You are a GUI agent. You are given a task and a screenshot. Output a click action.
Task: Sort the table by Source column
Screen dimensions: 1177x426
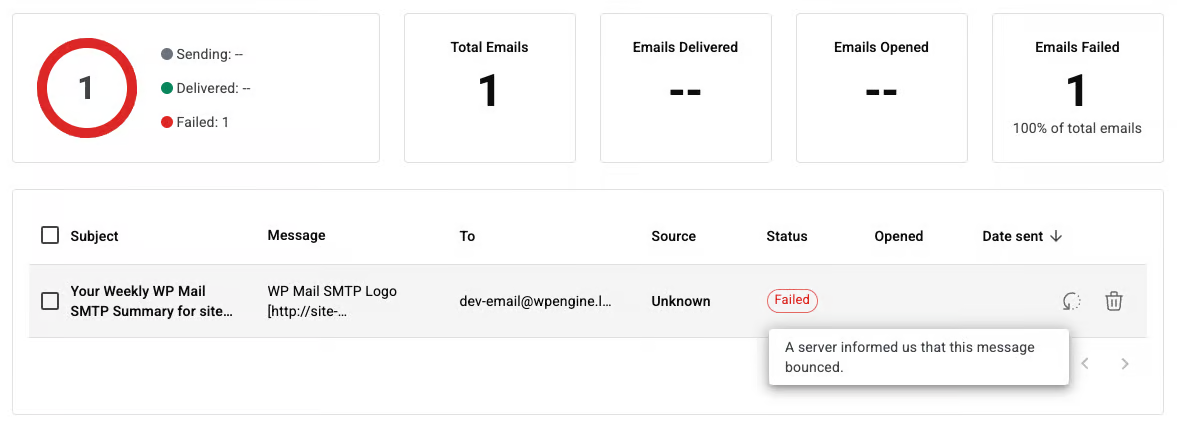(673, 237)
